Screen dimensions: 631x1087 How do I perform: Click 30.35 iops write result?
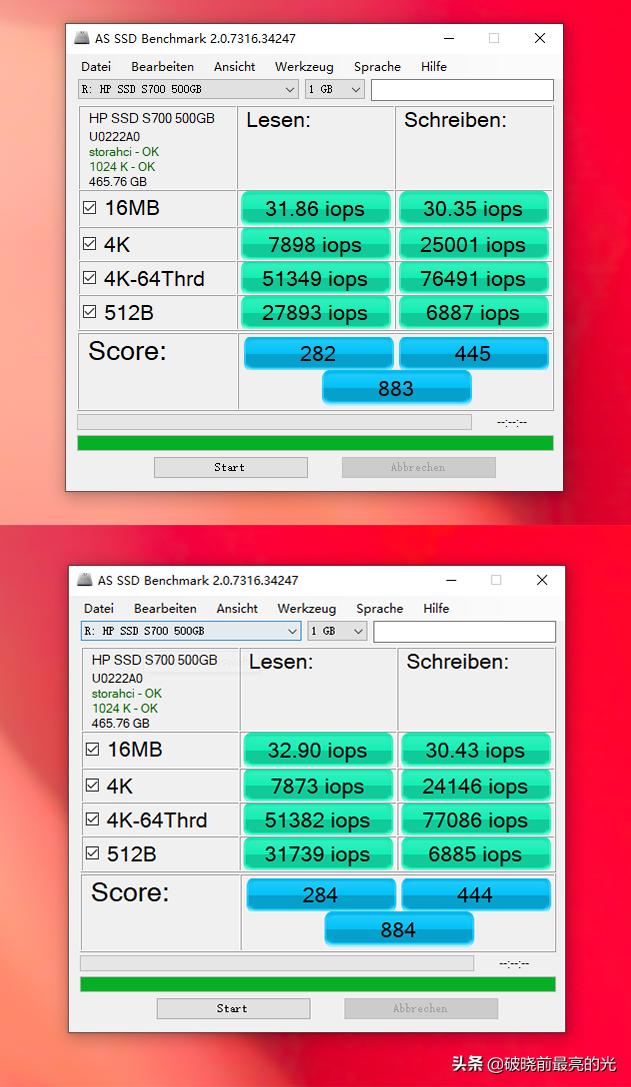pos(473,209)
